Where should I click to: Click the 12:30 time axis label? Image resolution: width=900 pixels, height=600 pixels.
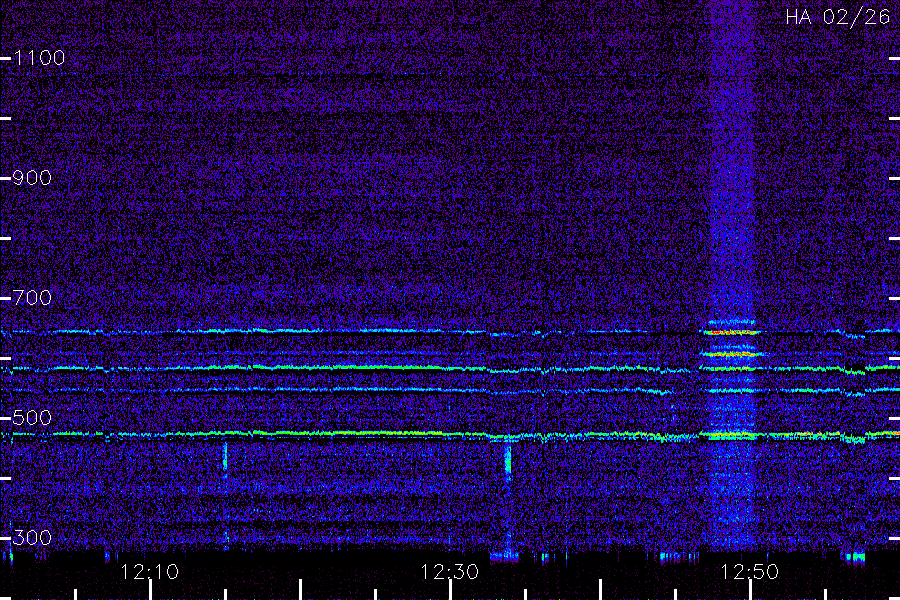click(449, 572)
